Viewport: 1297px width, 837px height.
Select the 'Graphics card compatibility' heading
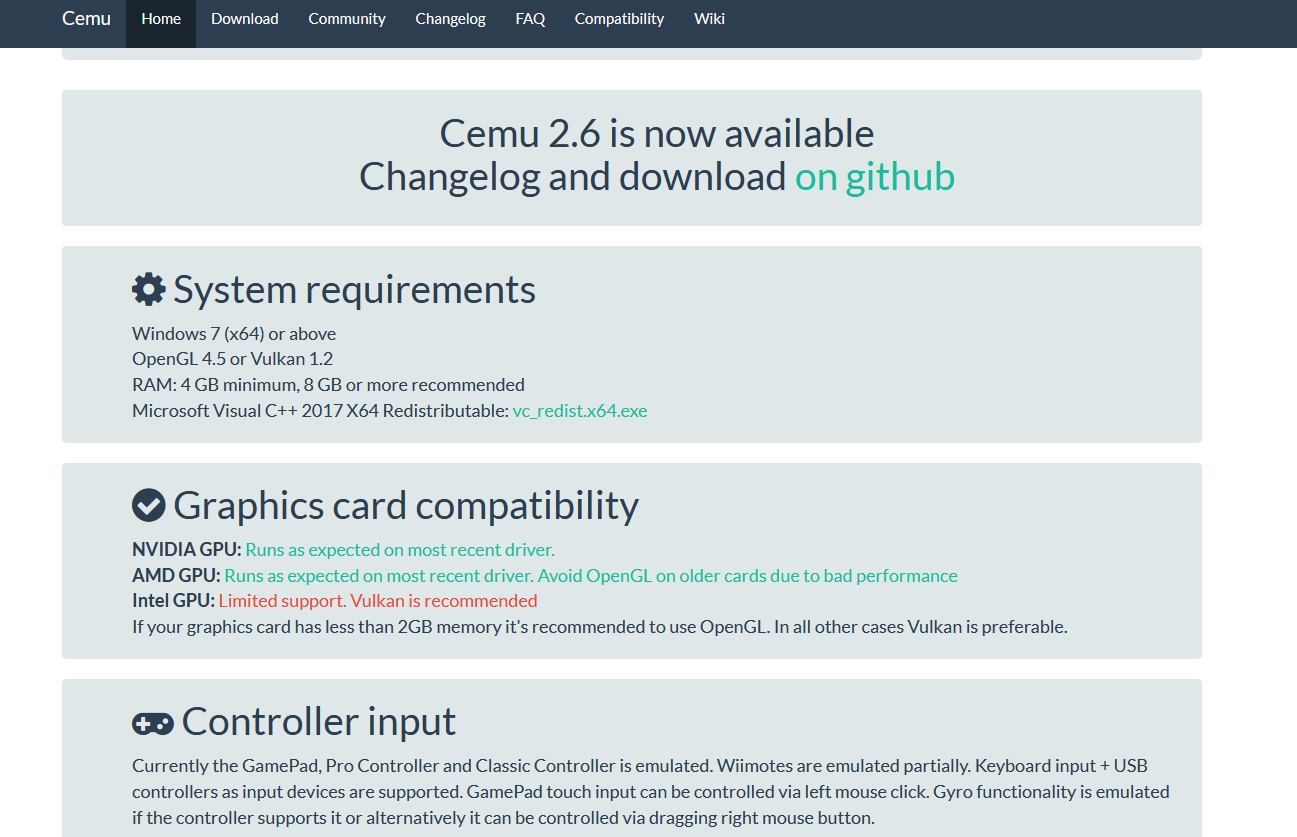tap(406, 506)
